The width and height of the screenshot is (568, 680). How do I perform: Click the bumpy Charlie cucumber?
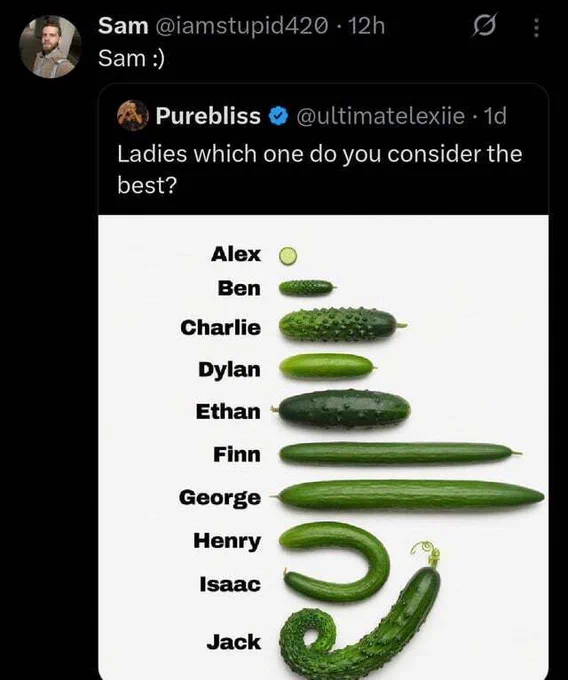tap(343, 324)
